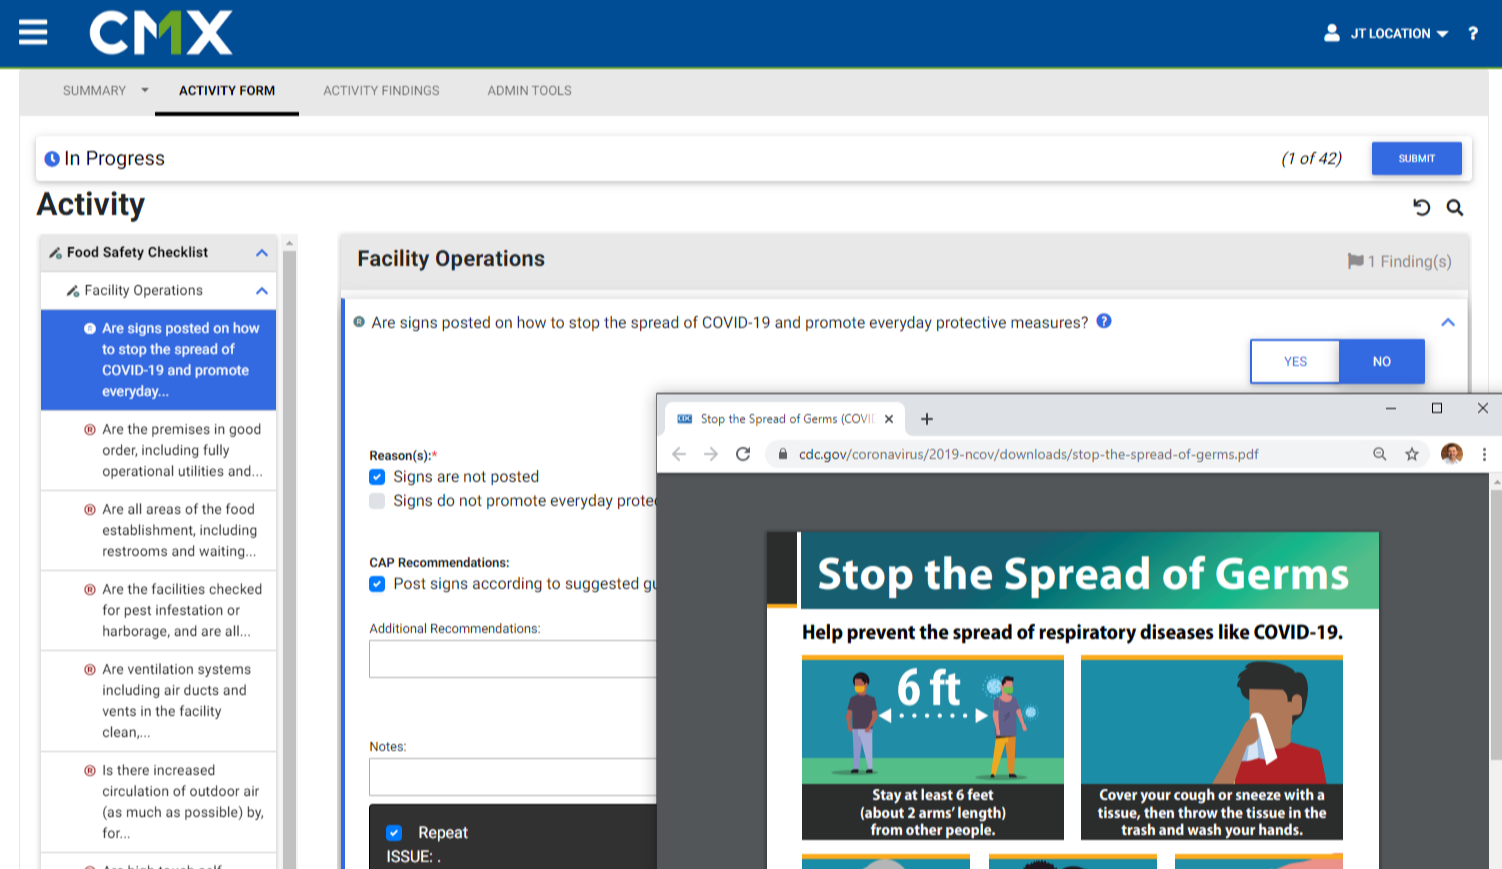Click the site lock icon in address bar
Image resolution: width=1502 pixels, height=869 pixels.
[x=783, y=454]
